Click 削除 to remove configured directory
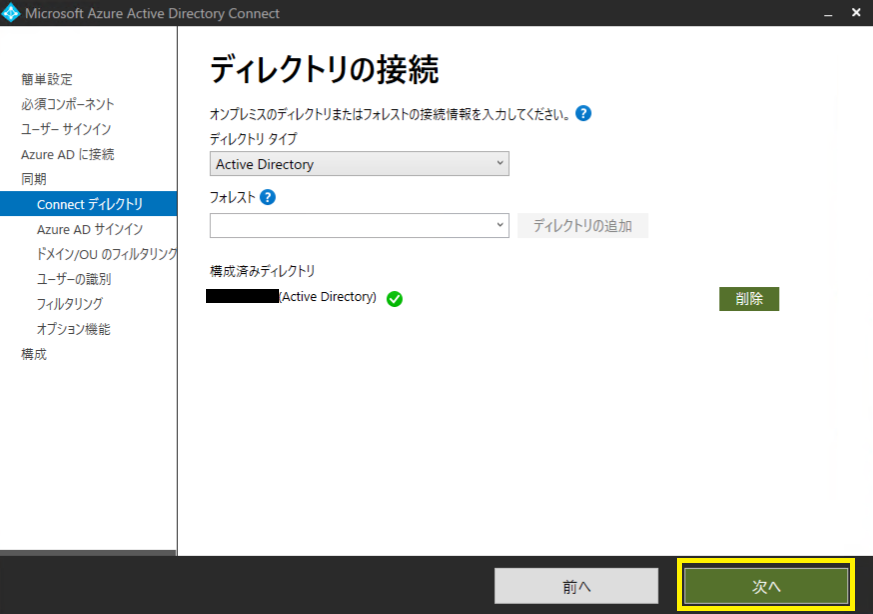 (x=749, y=299)
